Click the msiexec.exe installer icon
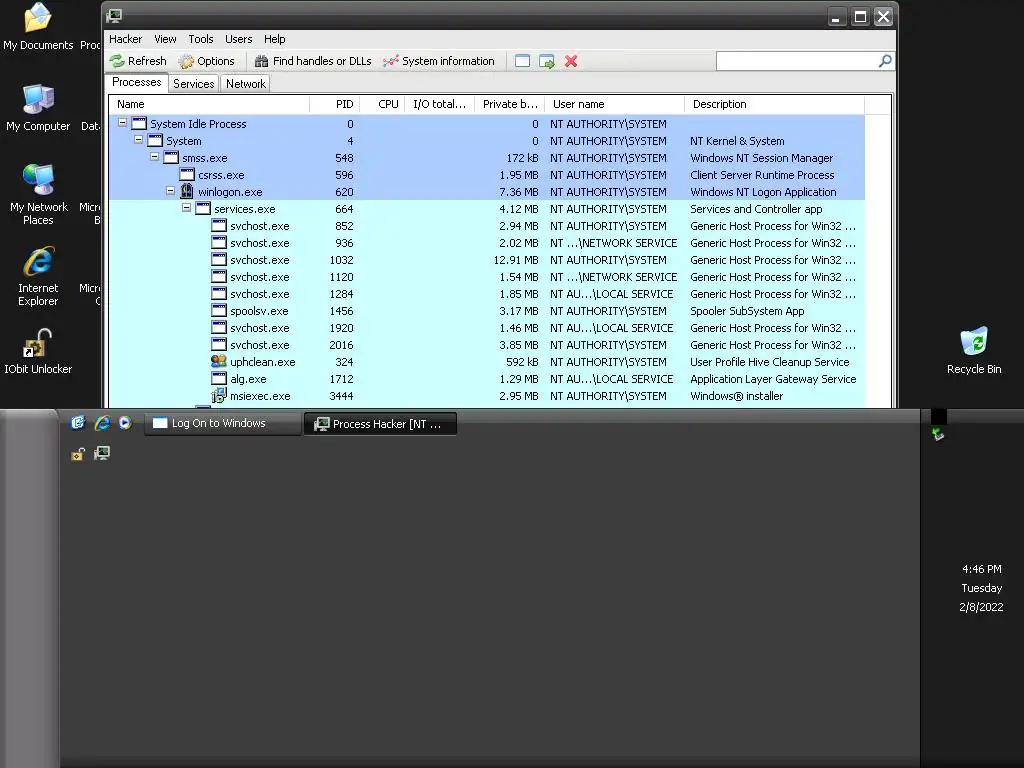This screenshot has height=768, width=1024. (x=219, y=395)
